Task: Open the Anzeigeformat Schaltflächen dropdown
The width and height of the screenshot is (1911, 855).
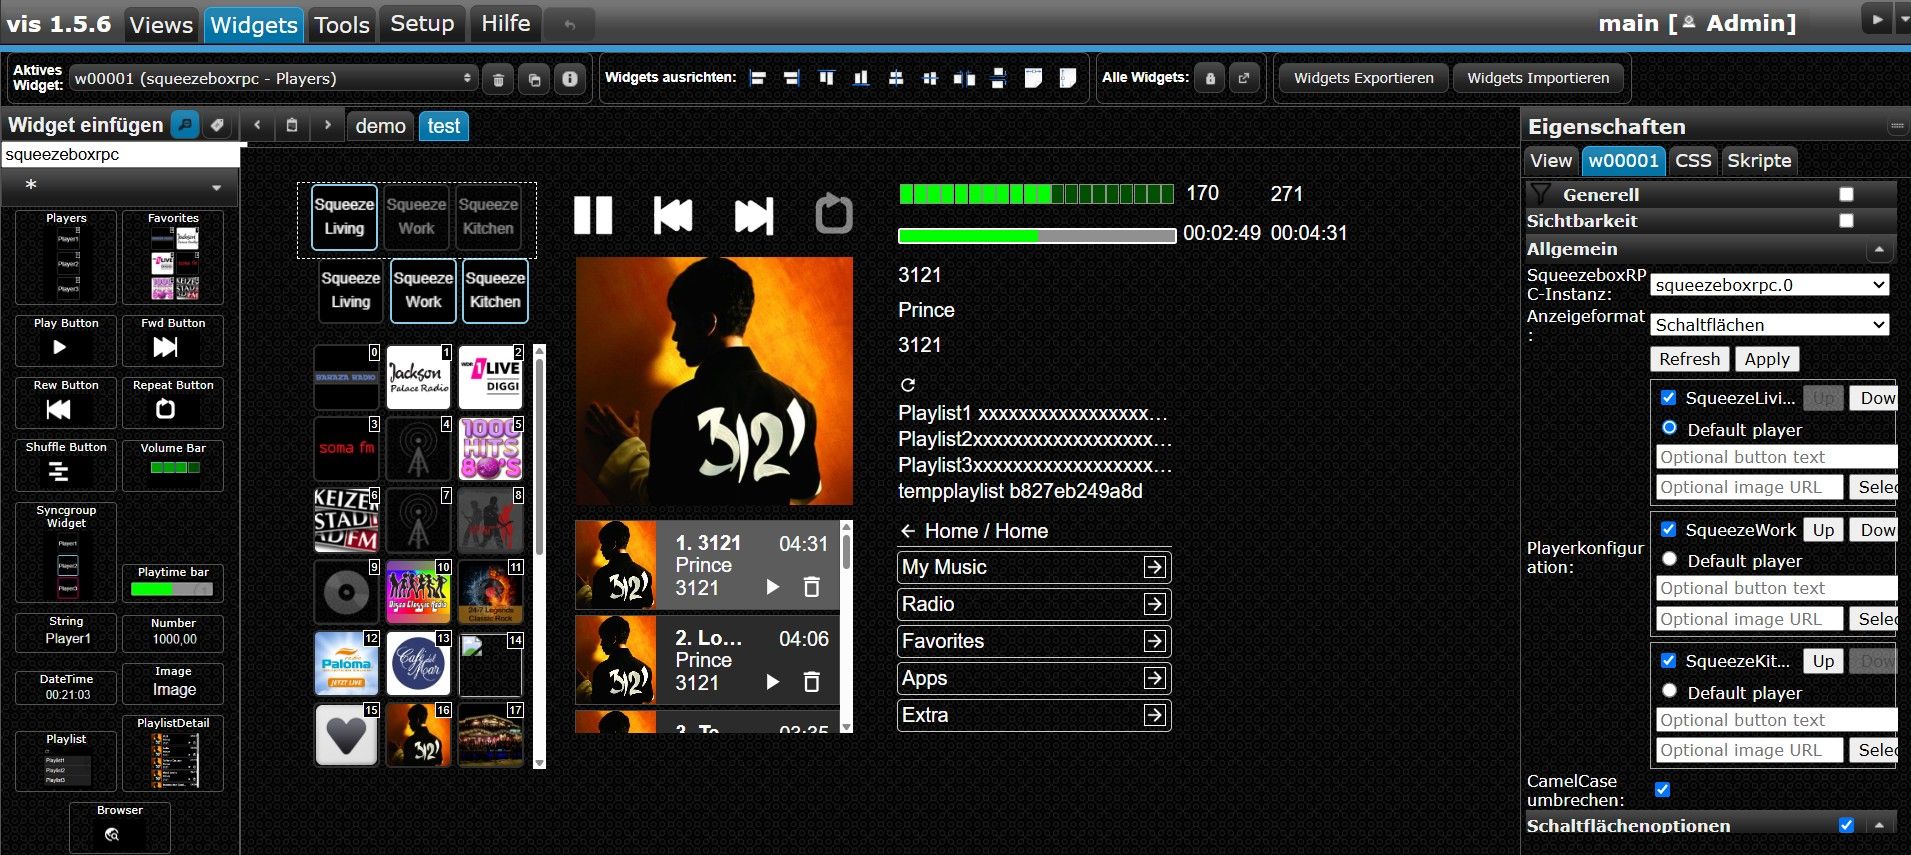Action: (x=1769, y=325)
